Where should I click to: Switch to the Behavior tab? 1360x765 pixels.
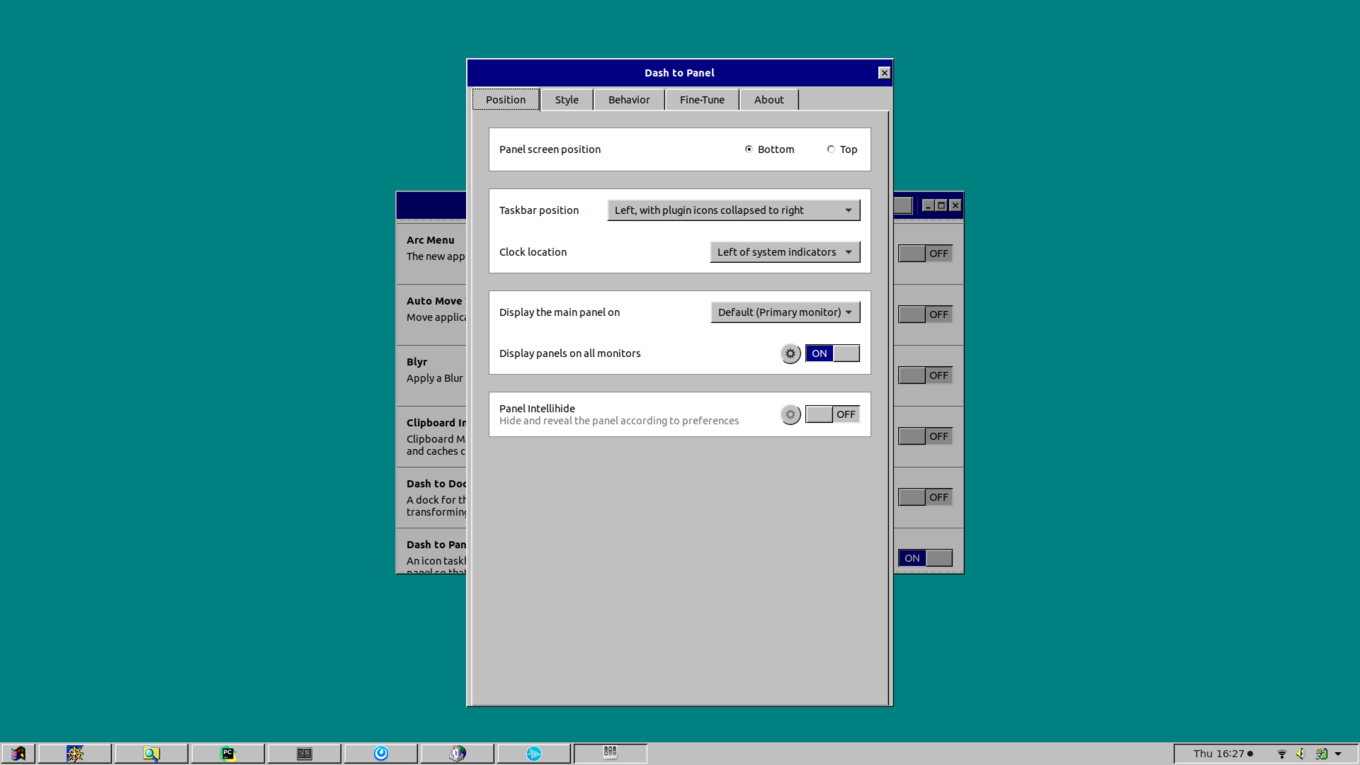[x=629, y=99]
